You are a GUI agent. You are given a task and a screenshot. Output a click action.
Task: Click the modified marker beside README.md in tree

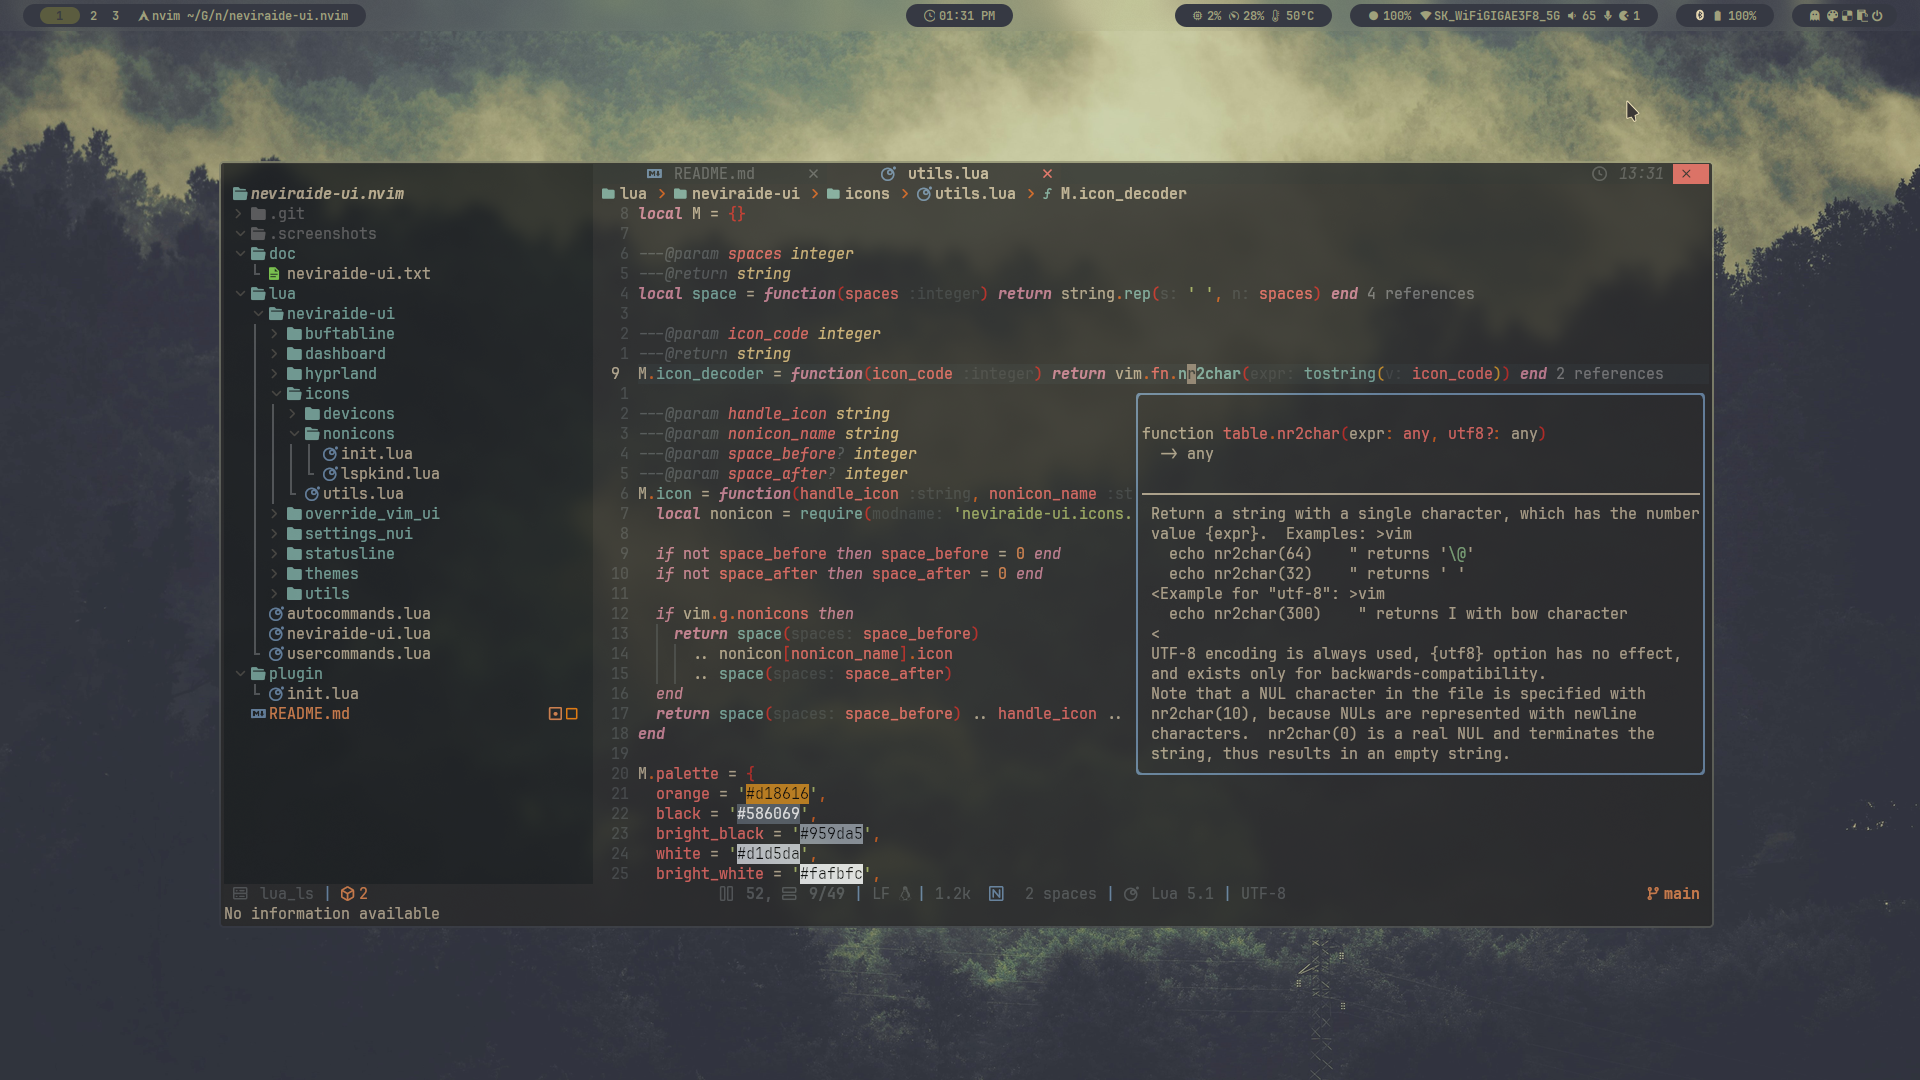pos(555,714)
